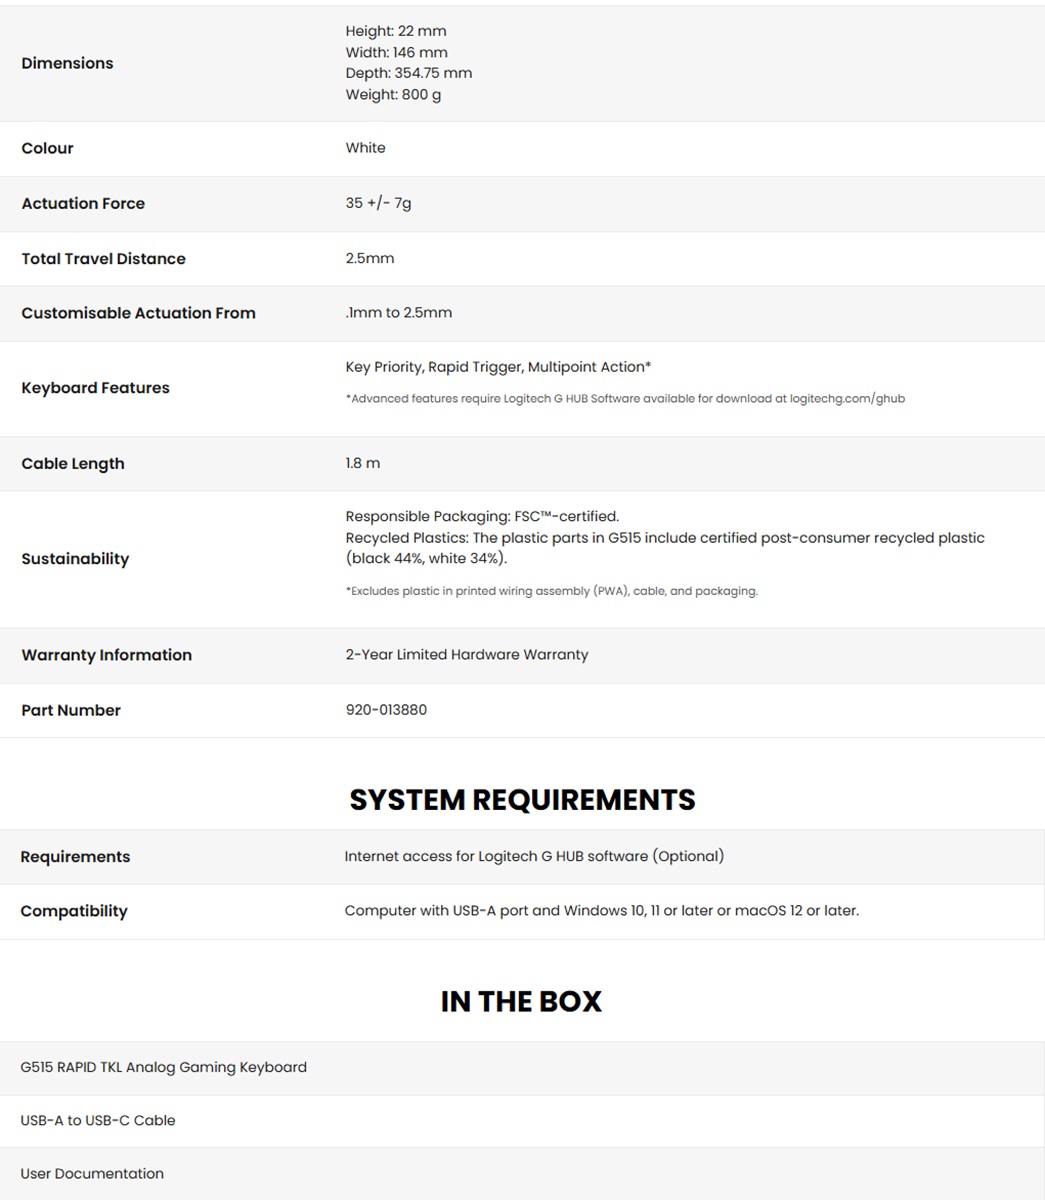1045x1200 pixels.
Task: Click the Responsible Packaging FSC-certified line
Action: pyautogui.click(x=482, y=517)
